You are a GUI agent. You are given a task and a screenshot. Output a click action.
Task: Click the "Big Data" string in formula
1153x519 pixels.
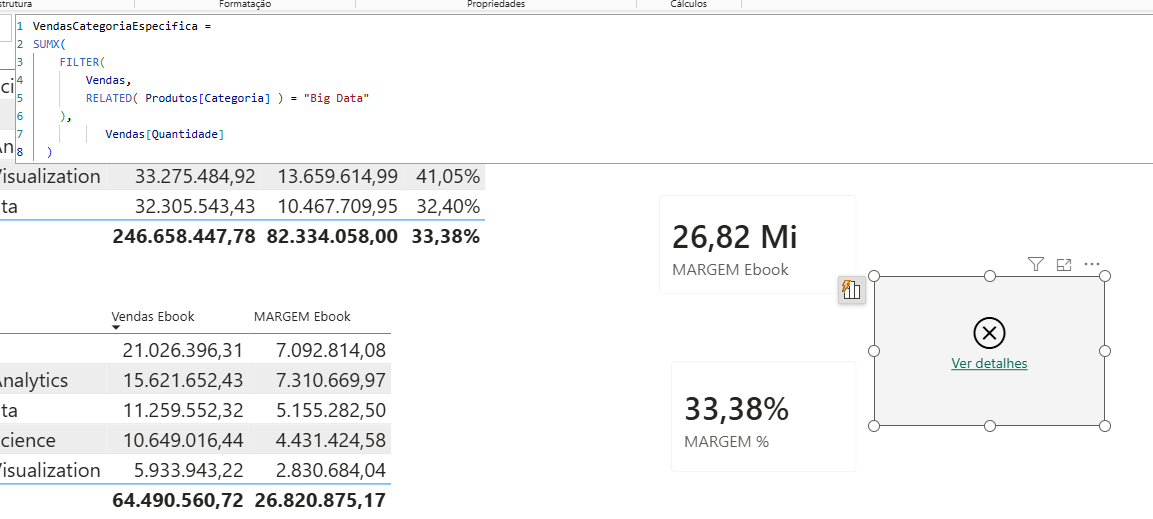(337, 98)
